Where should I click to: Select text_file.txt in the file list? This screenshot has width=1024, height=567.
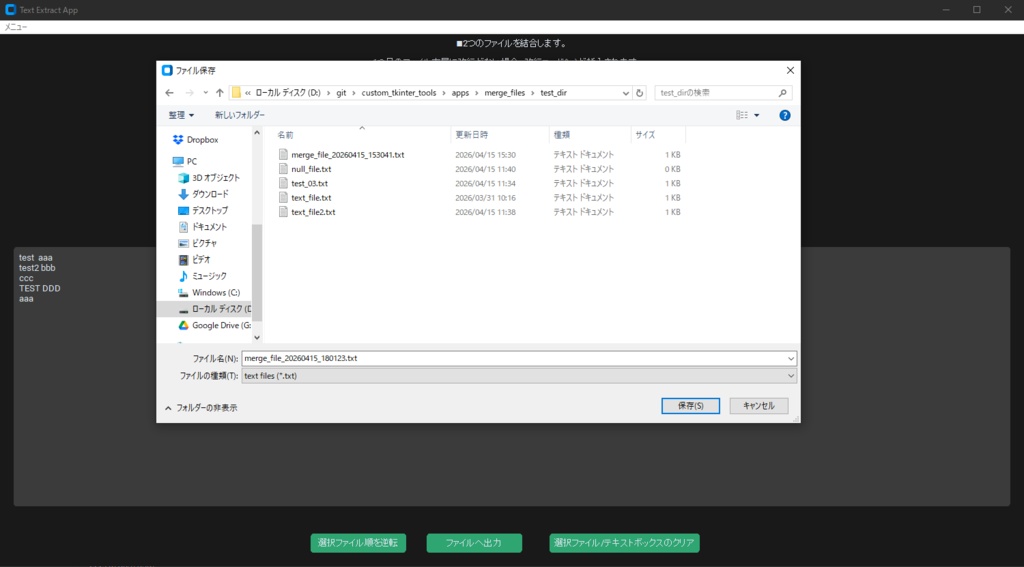point(311,197)
